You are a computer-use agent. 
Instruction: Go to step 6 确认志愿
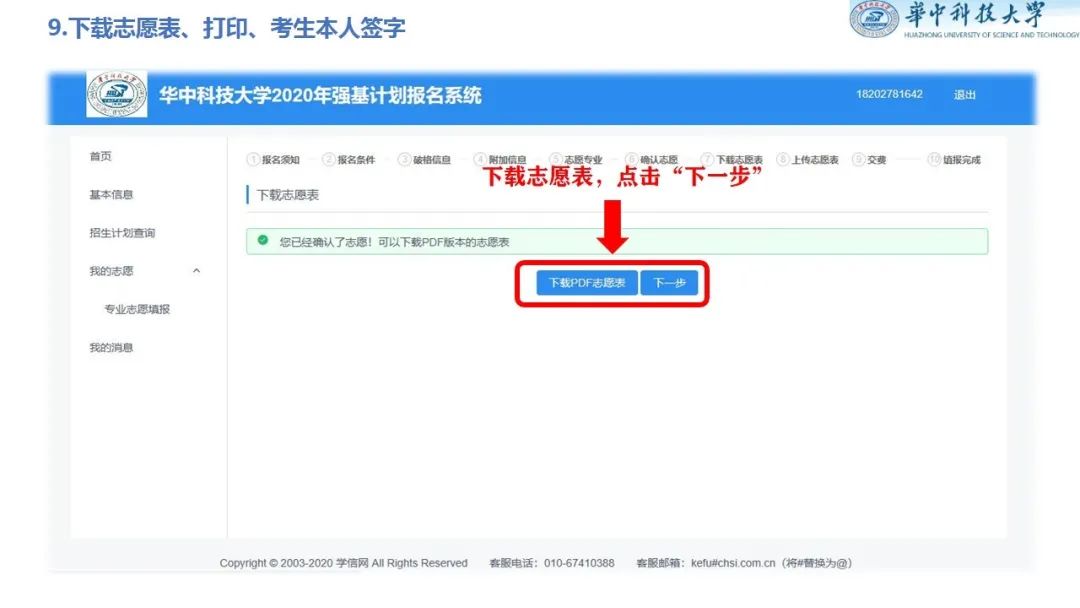coord(652,160)
